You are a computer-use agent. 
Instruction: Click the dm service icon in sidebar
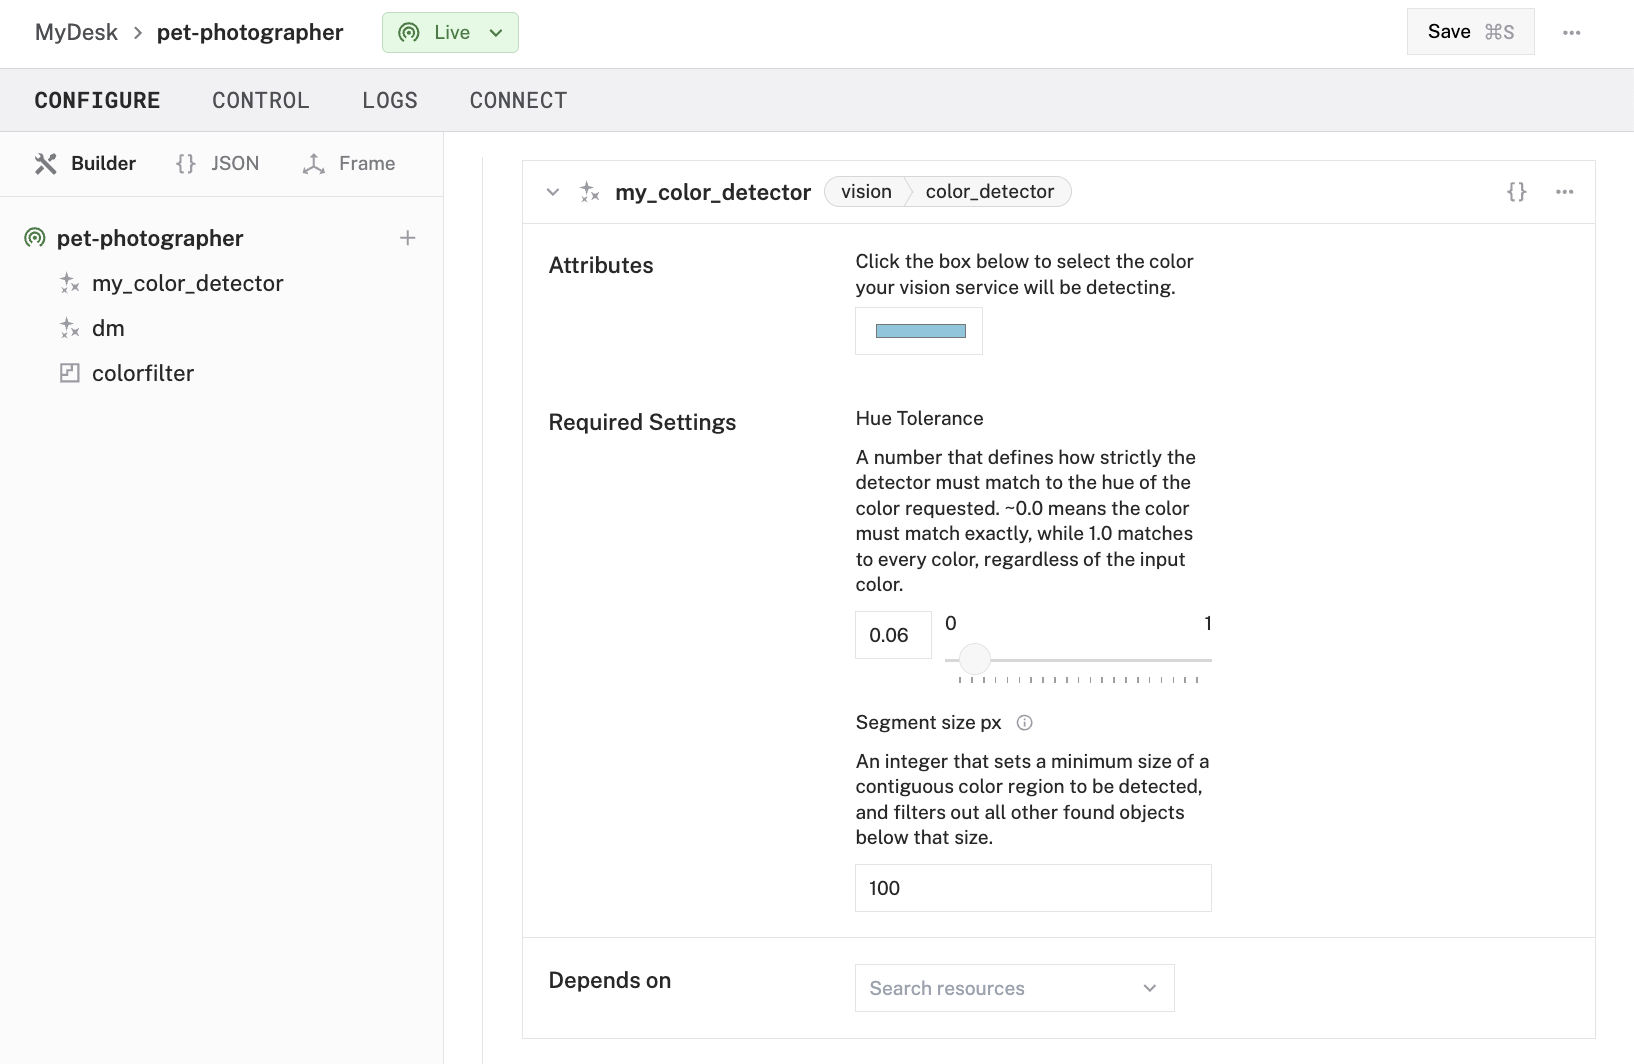click(70, 328)
